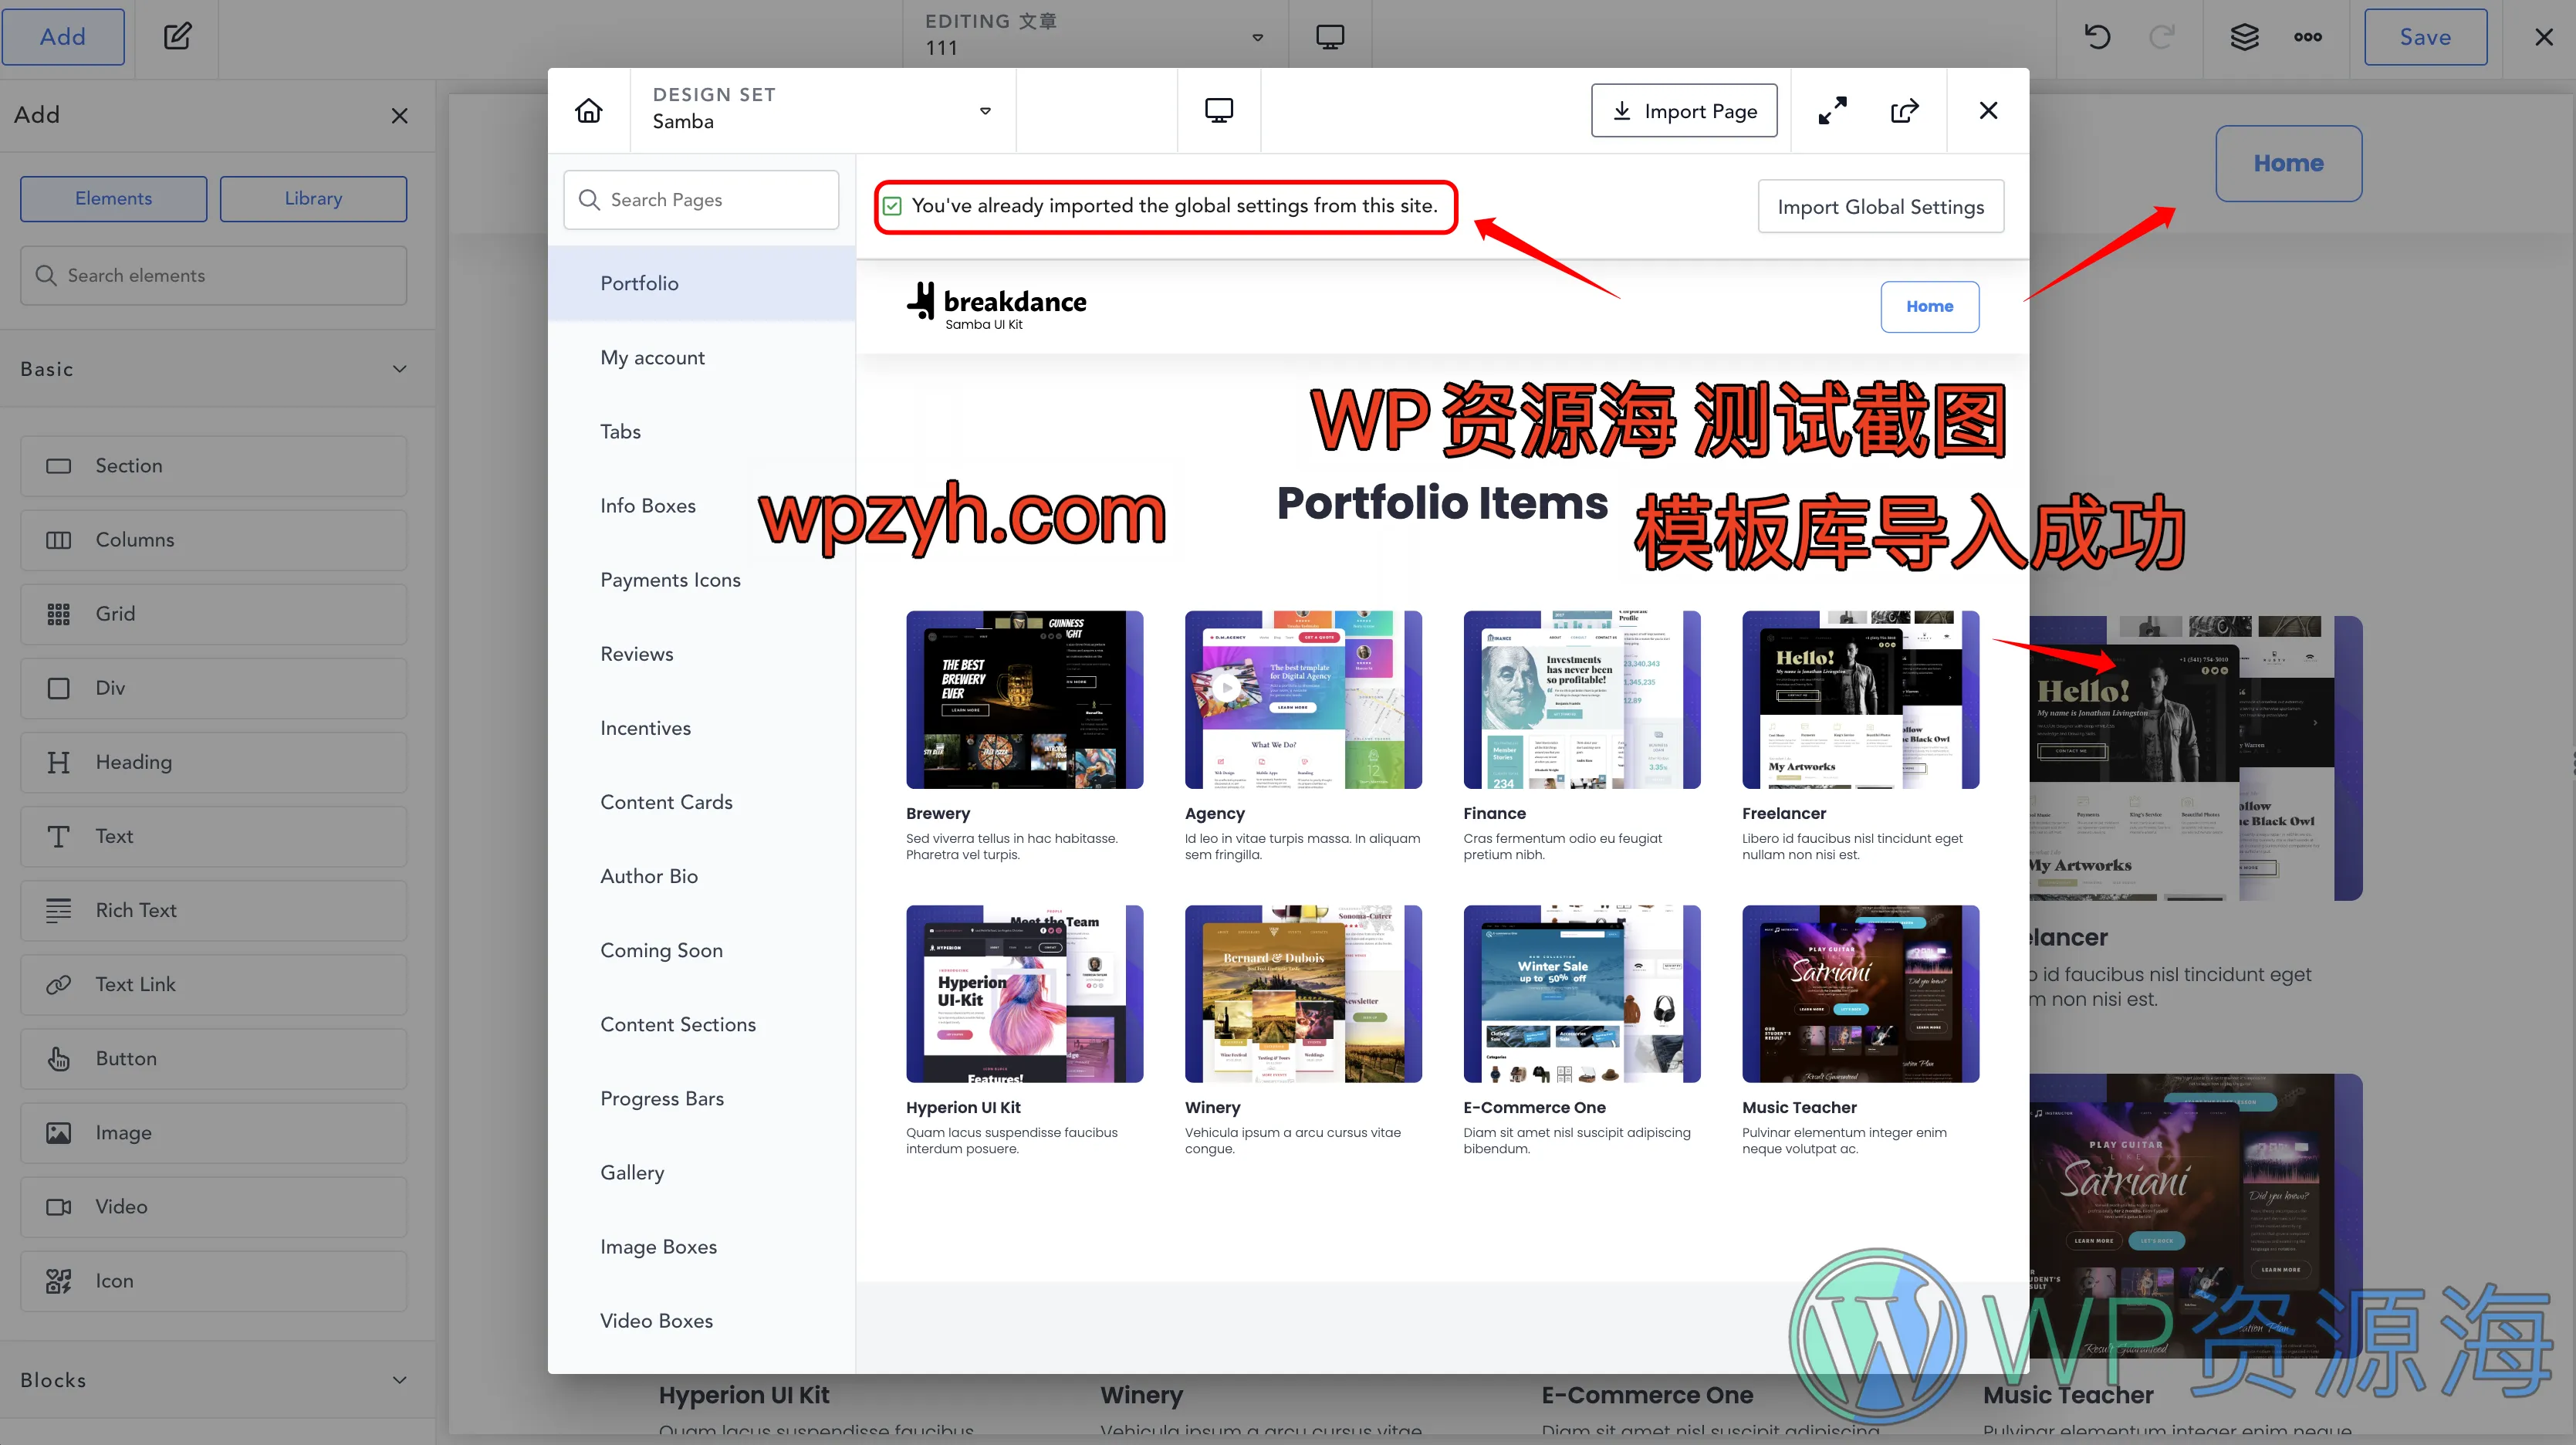The image size is (2576, 1445).
Task: Click the page edit pencil icon beside Add
Action: pyautogui.click(x=177, y=36)
